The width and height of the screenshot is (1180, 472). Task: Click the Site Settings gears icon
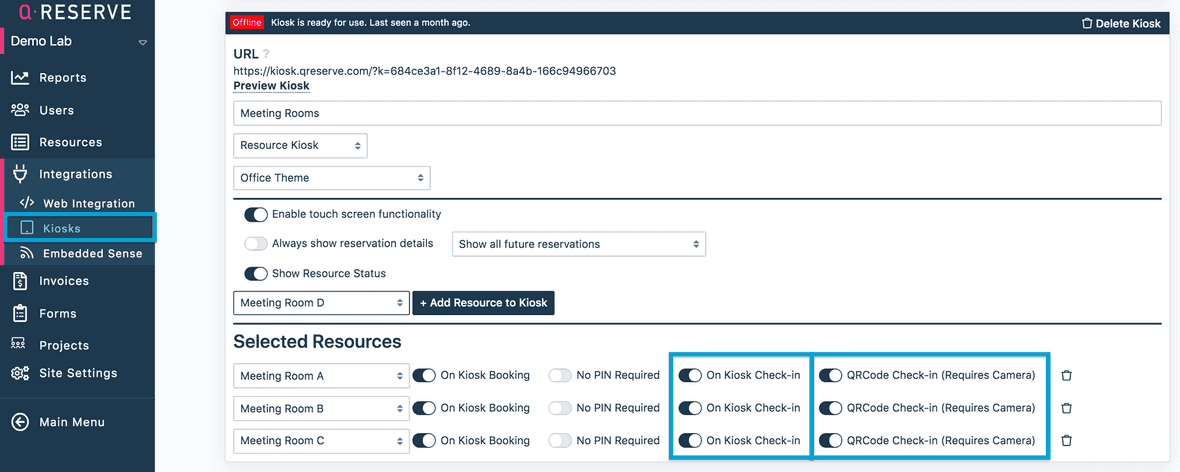click(x=20, y=373)
